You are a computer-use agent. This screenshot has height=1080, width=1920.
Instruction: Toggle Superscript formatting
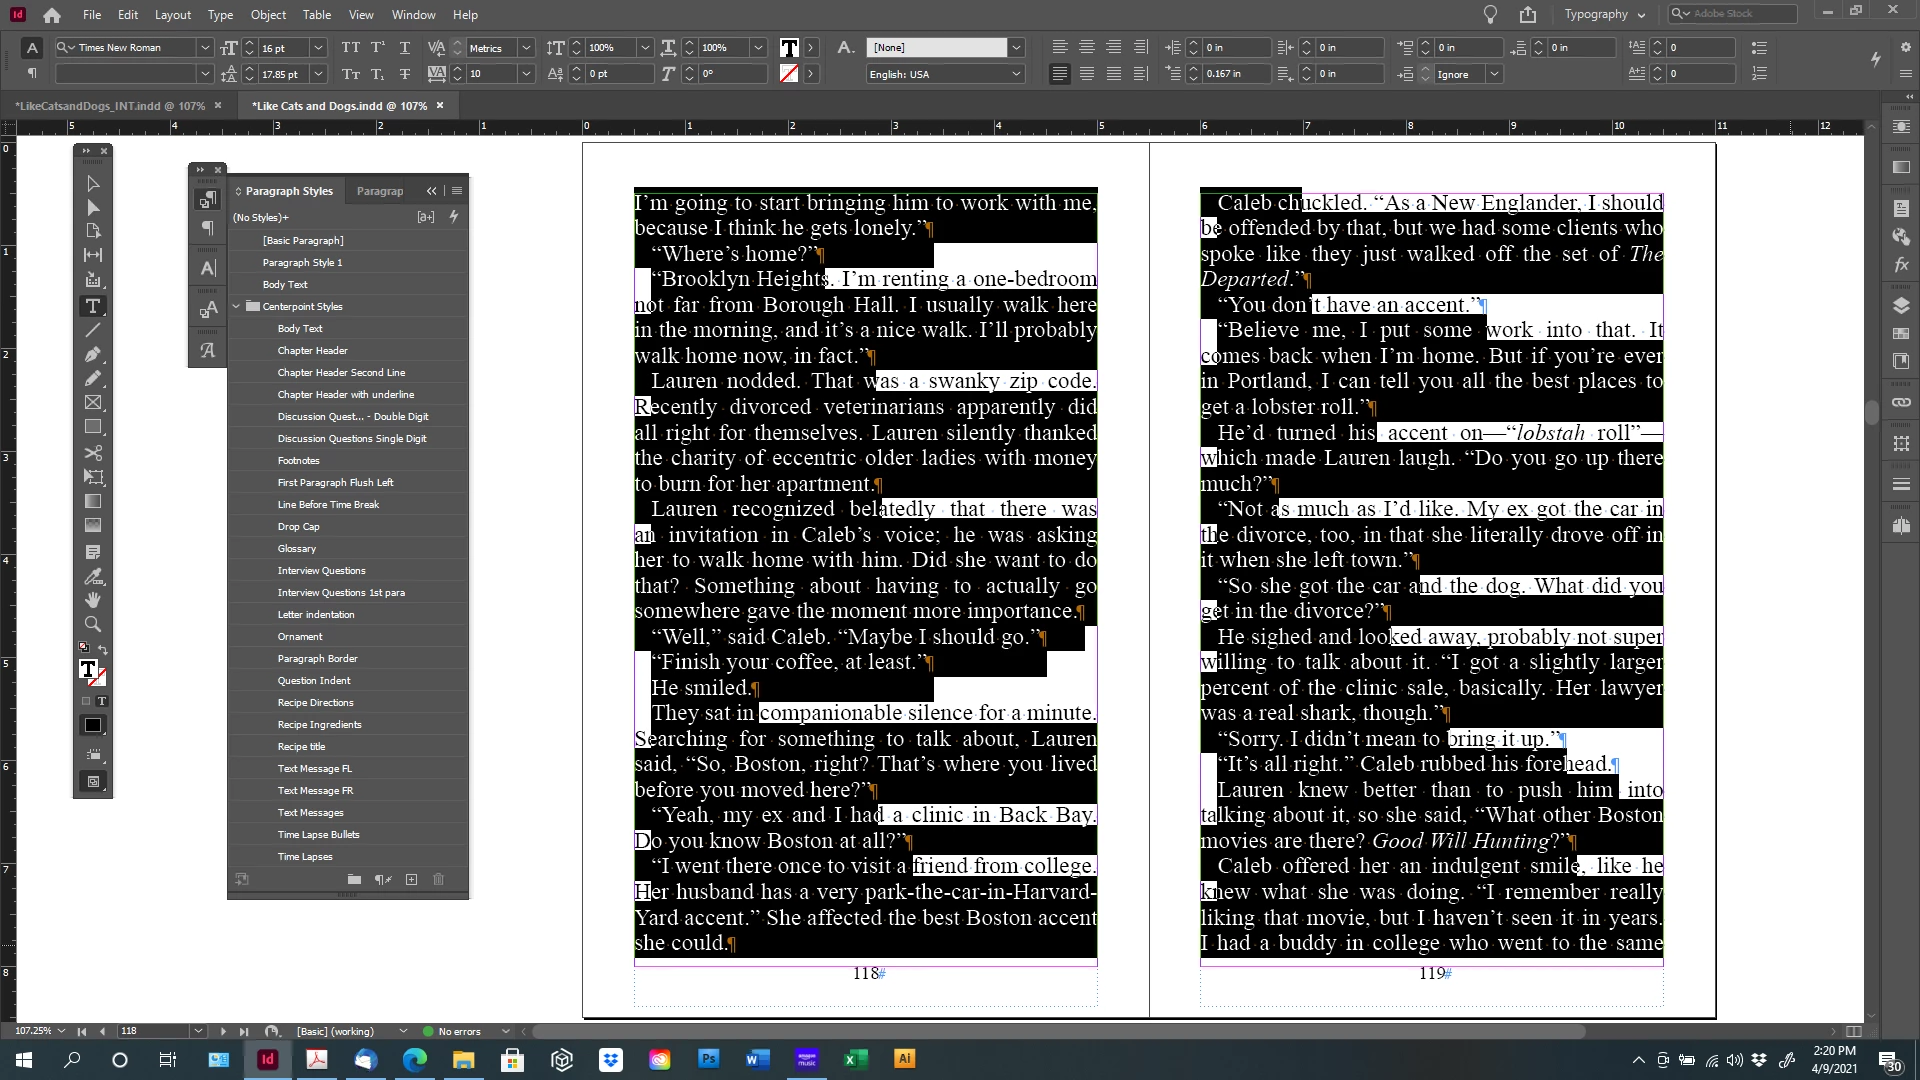coord(378,47)
